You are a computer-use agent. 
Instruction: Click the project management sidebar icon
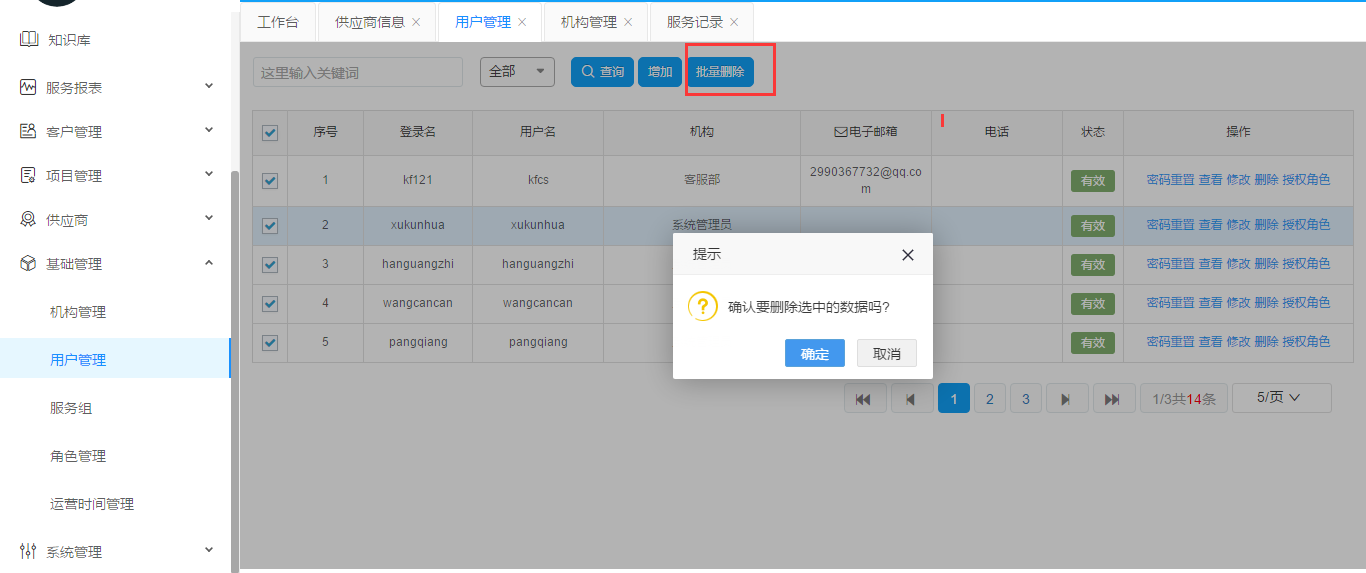pos(28,176)
